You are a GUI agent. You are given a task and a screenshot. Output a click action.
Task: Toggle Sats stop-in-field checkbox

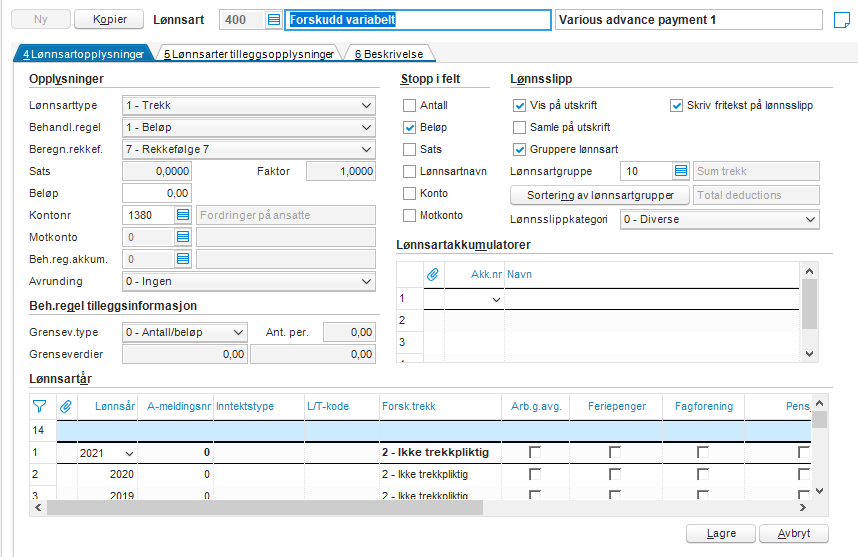pyautogui.click(x=409, y=149)
